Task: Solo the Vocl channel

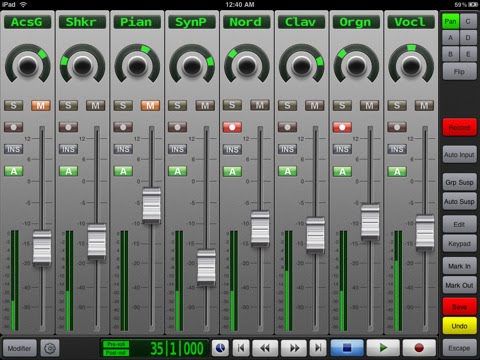Action: click(397, 106)
